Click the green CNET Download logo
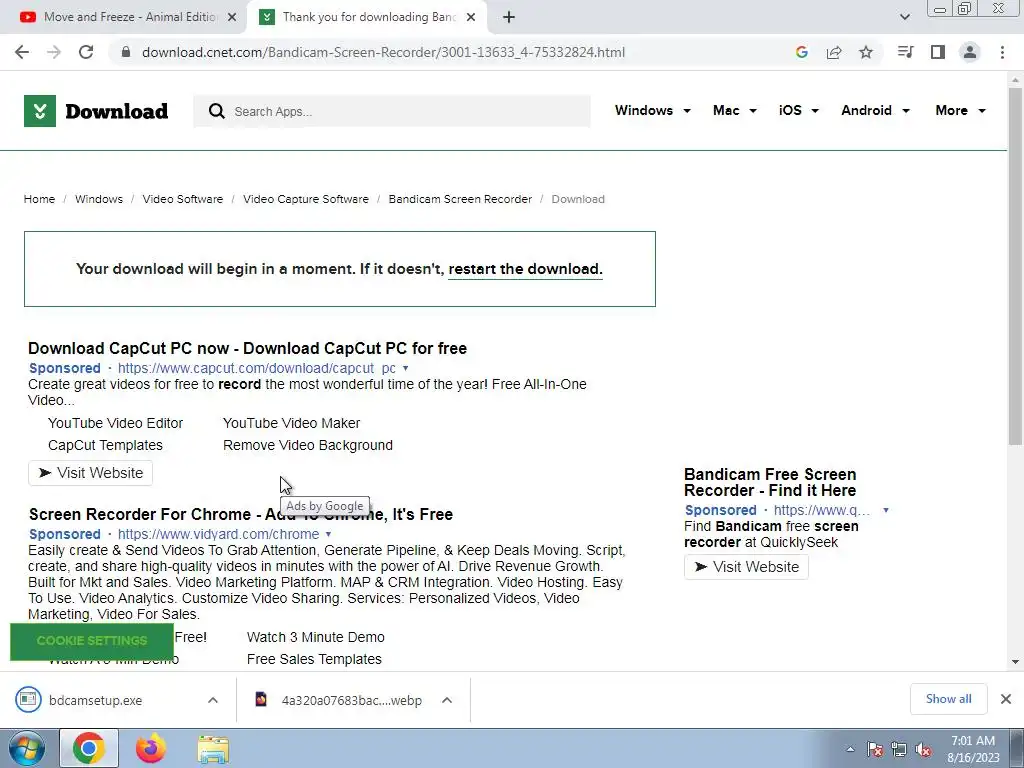This screenshot has height=768, width=1024. coord(96,111)
